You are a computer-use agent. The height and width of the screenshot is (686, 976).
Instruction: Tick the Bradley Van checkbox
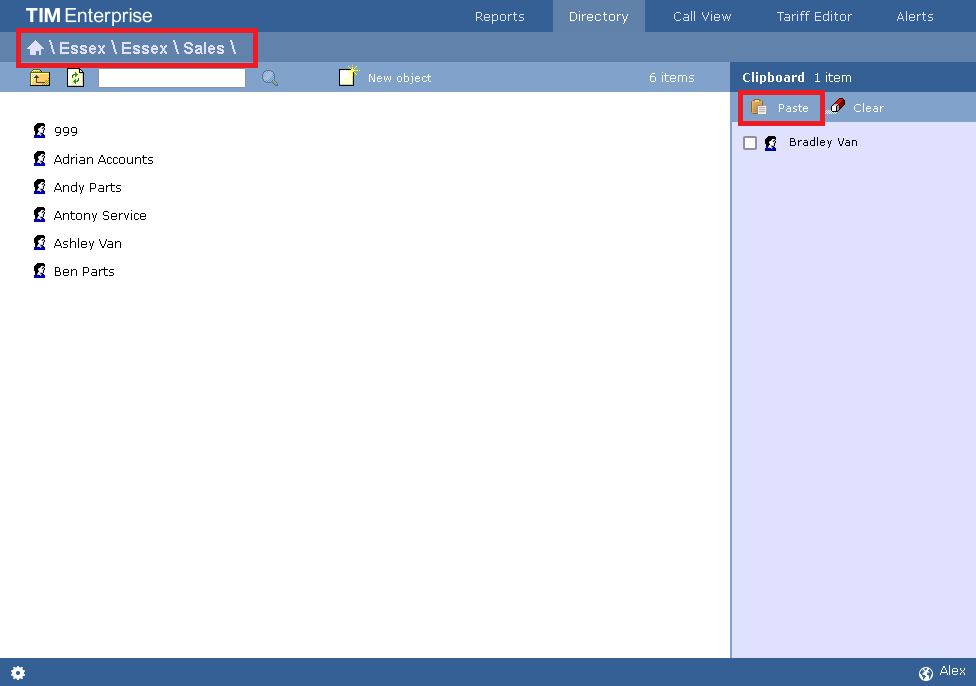[x=750, y=143]
